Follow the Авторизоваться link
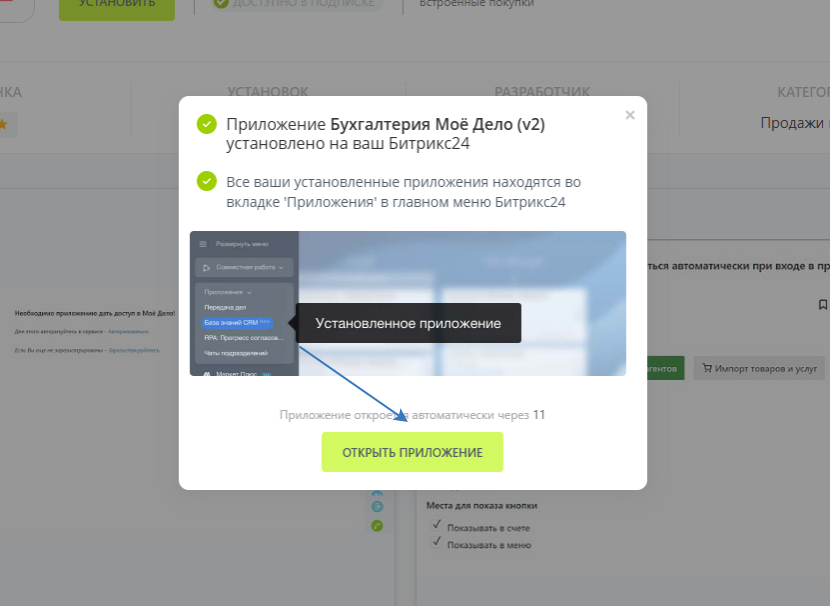This screenshot has width=830, height=606. pos(128,332)
